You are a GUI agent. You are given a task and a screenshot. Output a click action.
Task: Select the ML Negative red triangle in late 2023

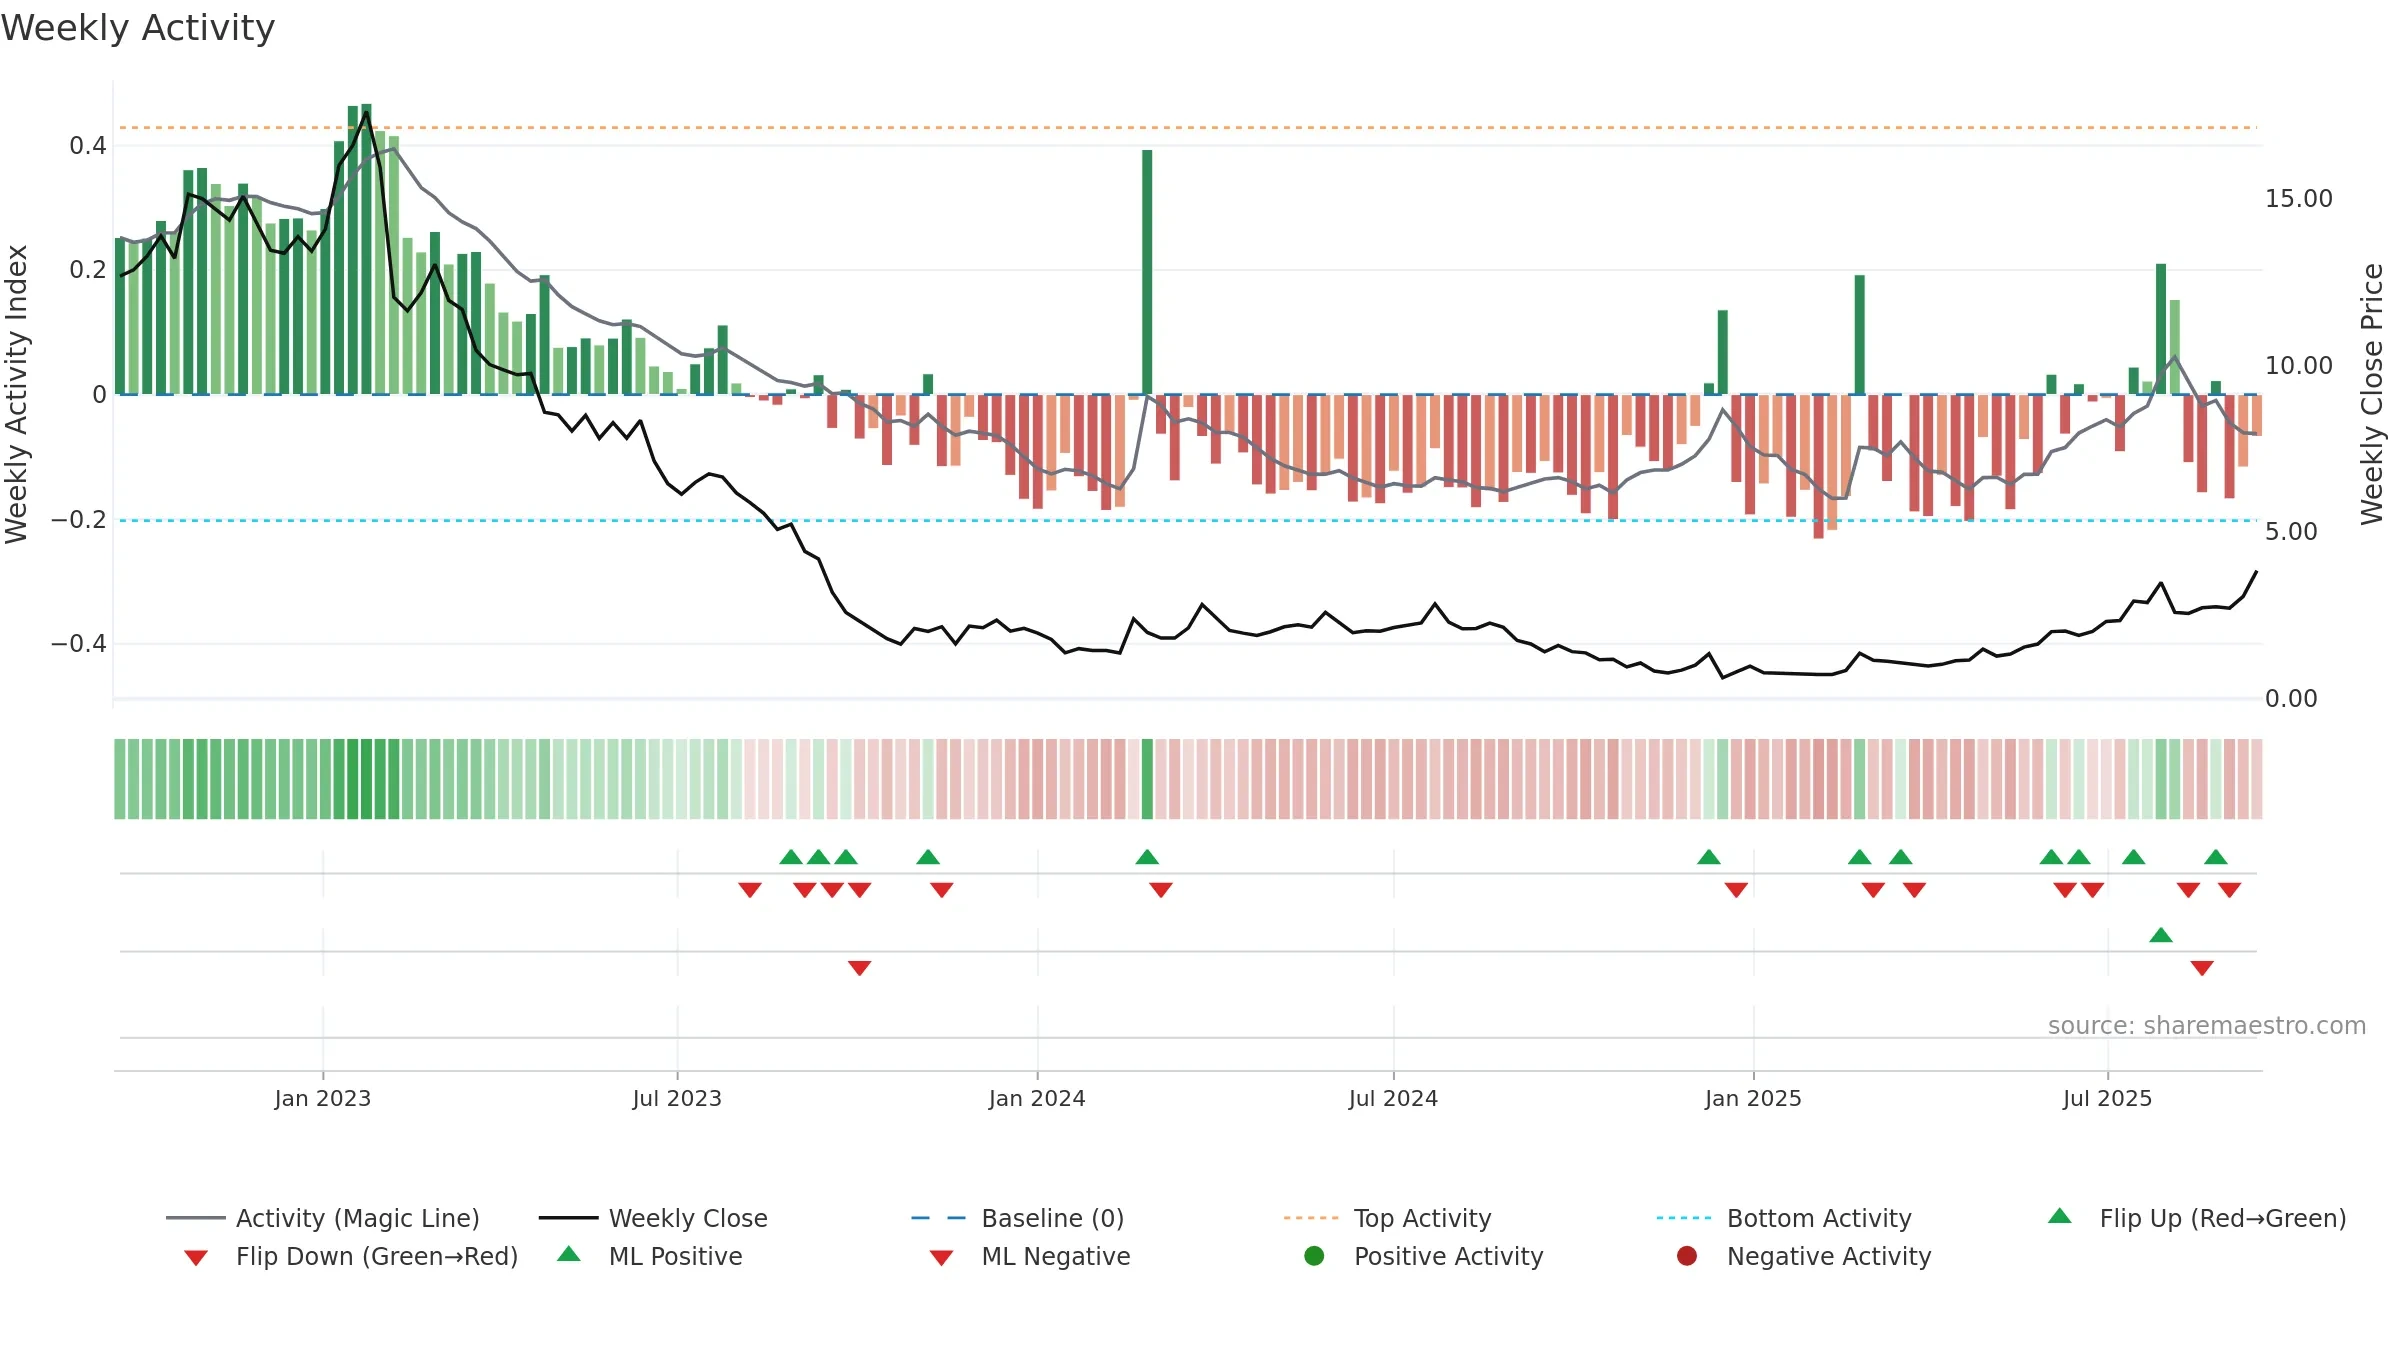point(859,968)
